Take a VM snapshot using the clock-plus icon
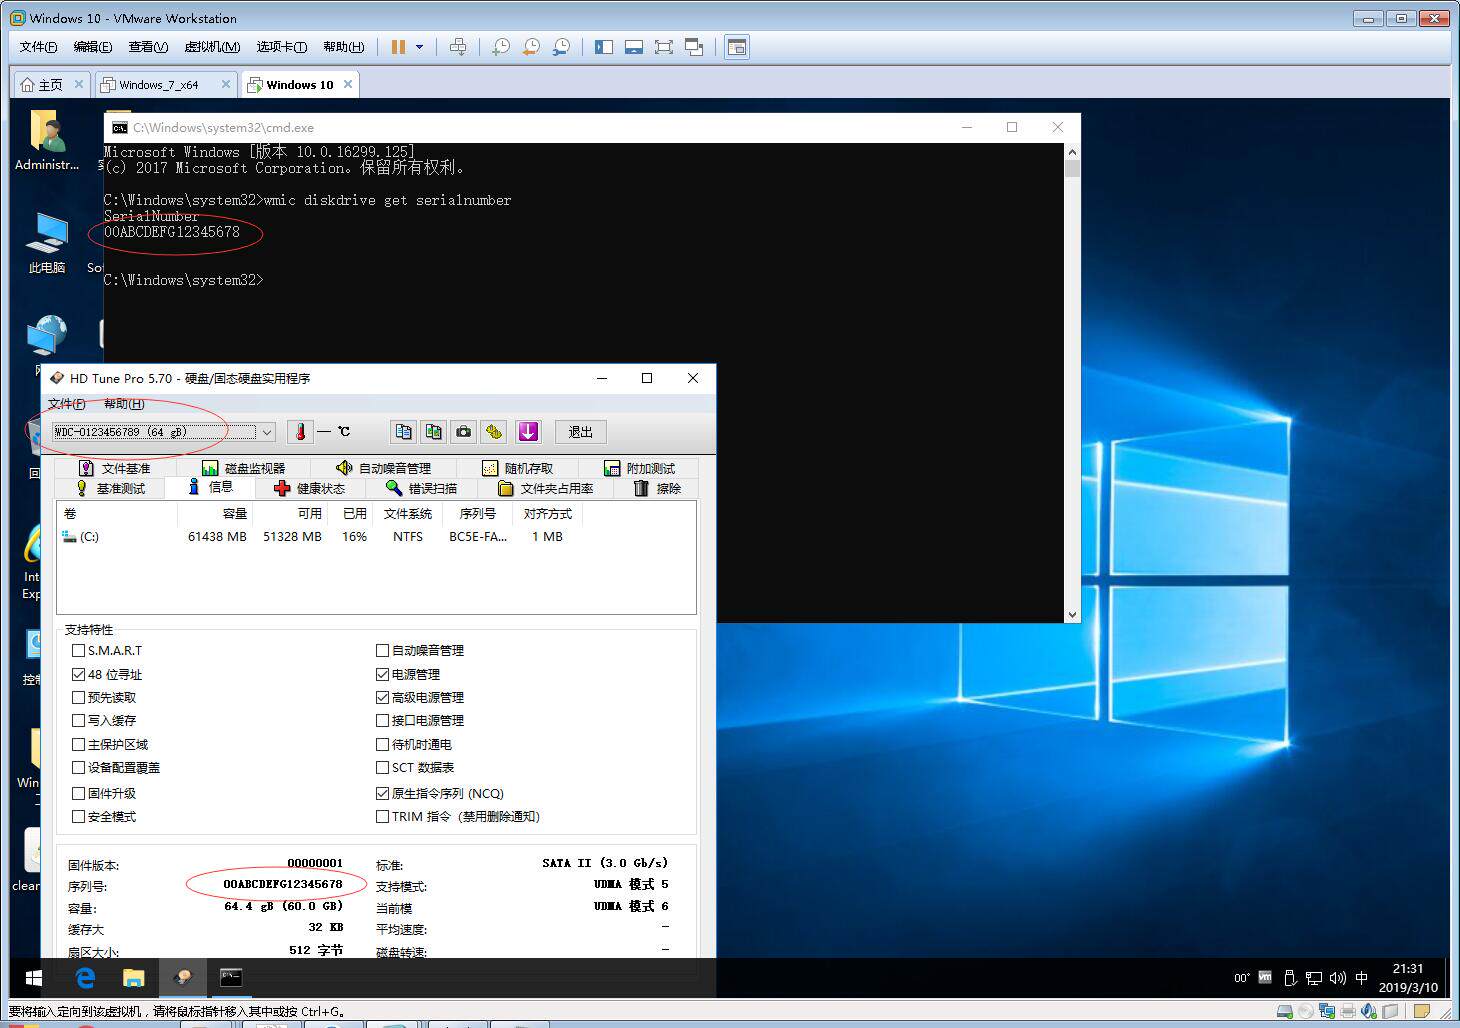 (x=501, y=47)
